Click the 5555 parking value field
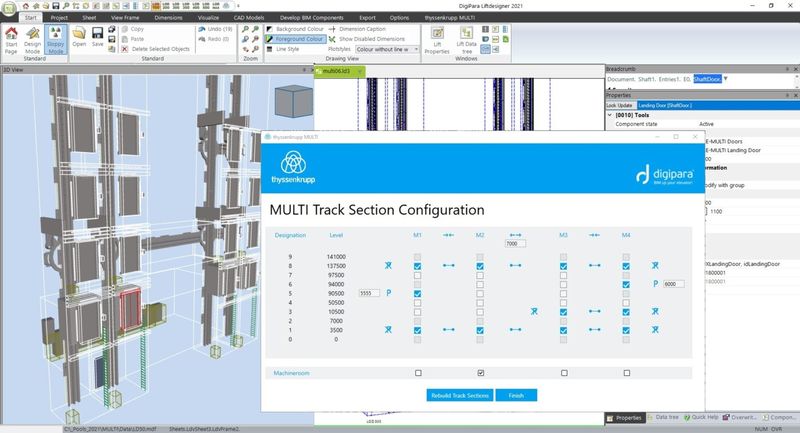Image resolution: width=800 pixels, height=433 pixels. pyautogui.click(x=369, y=293)
